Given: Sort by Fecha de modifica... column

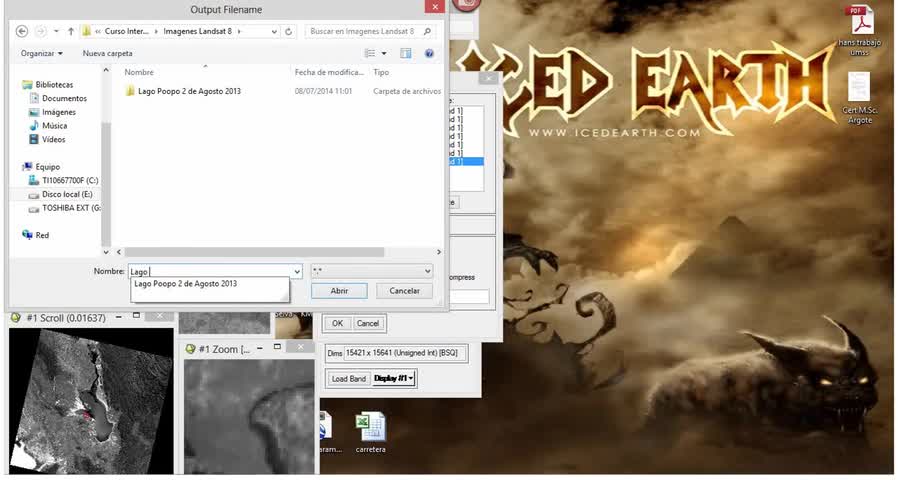Looking at the screenshot, I should [x=329, y=72].
